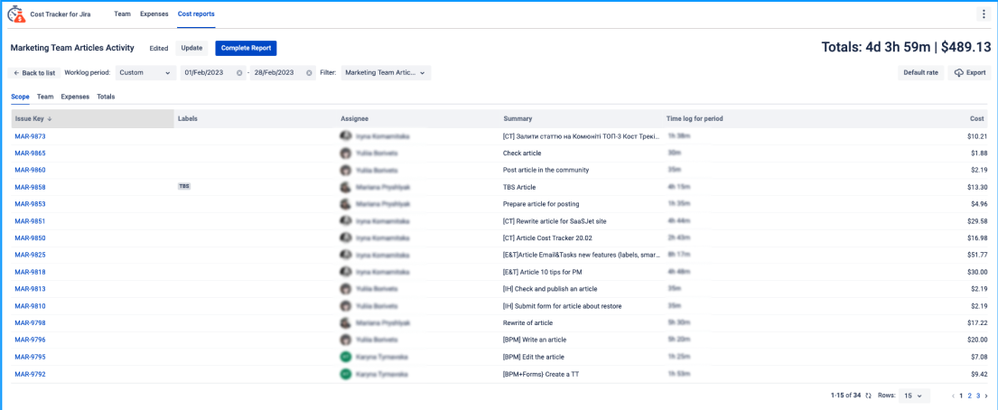Open issue MAR-9858
The height and width of the screenshot is (410, 998).
pyautogui.click(x=30, y=187)
